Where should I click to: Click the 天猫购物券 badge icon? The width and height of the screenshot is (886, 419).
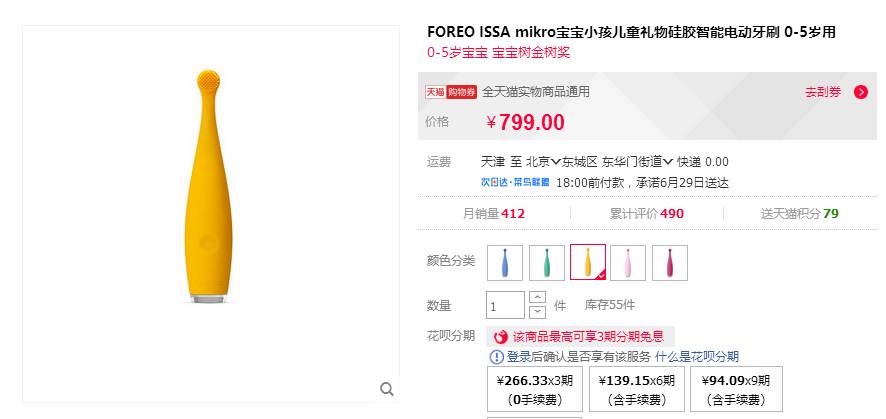click(x=451, y=92)
